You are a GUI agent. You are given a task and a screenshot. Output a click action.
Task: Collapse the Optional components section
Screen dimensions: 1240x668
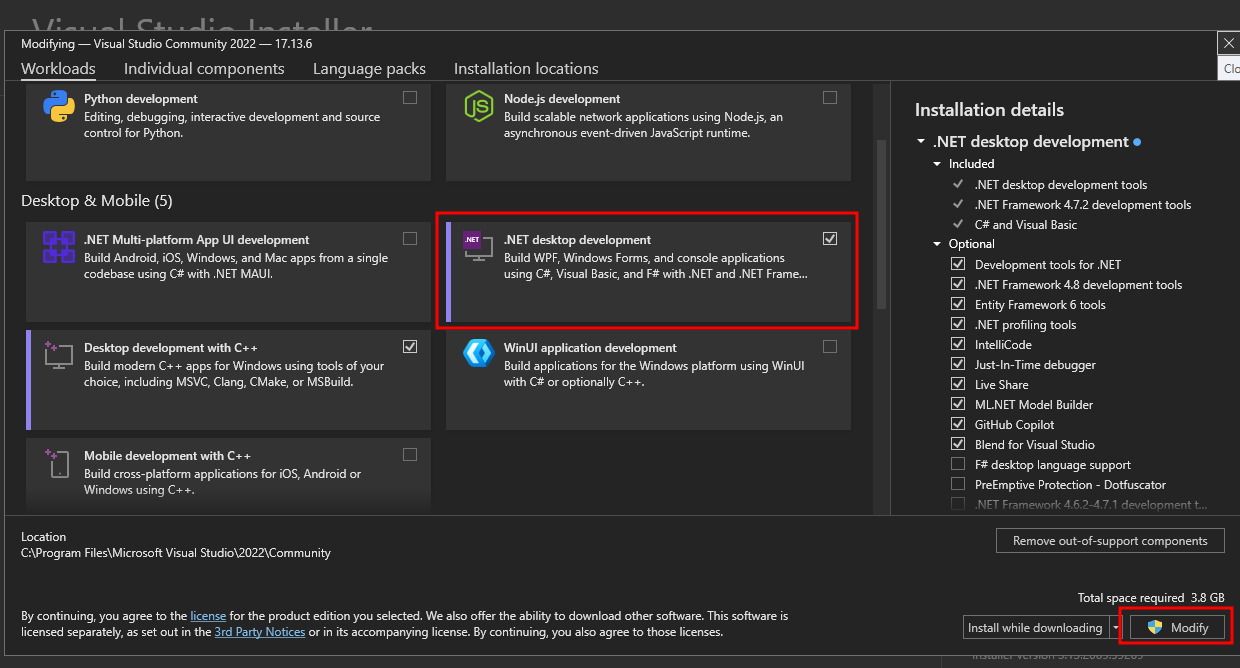tap(937, 244)
